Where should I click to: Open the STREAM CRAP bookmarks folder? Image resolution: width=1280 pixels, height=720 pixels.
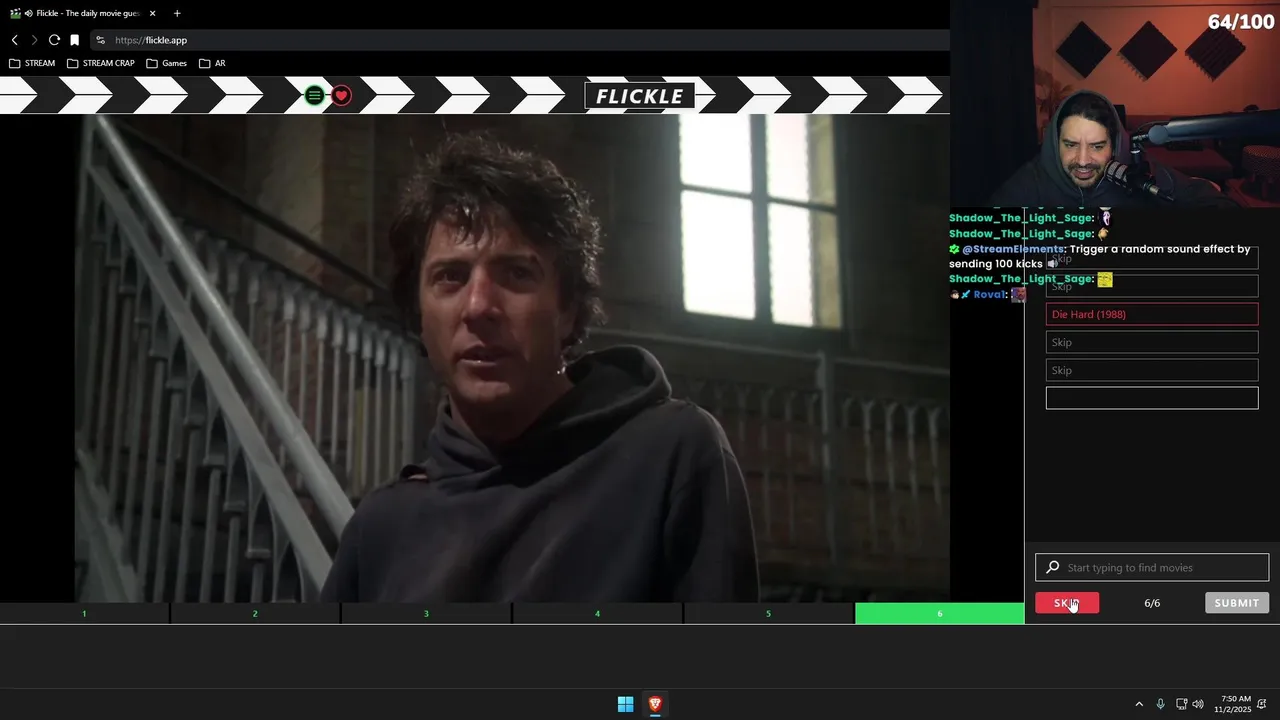100,63
